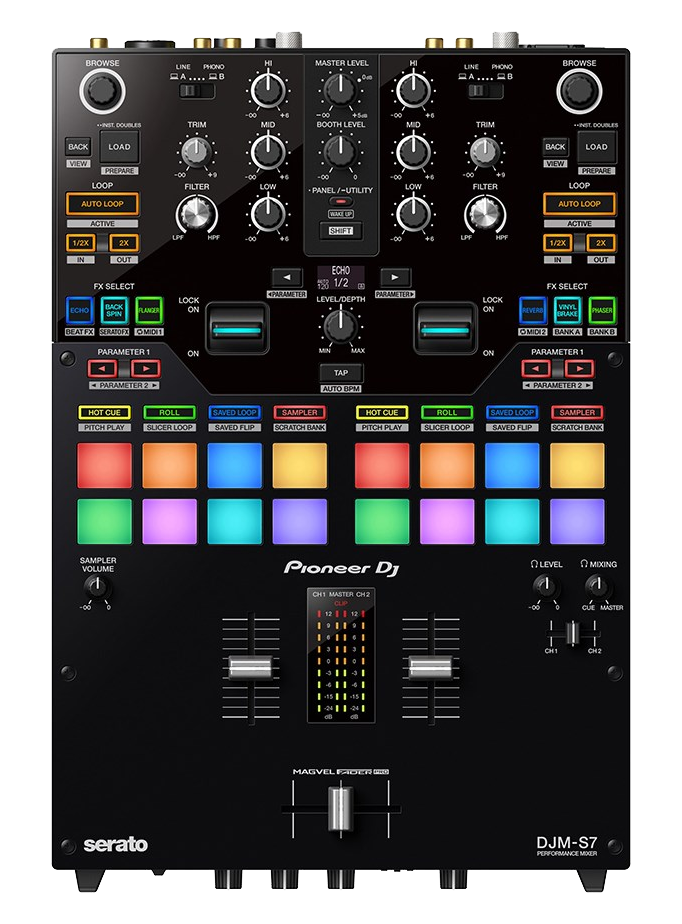Trigger the VINYL BRAKE effect button
Screen dimensions: 682x924
(567, 310)
